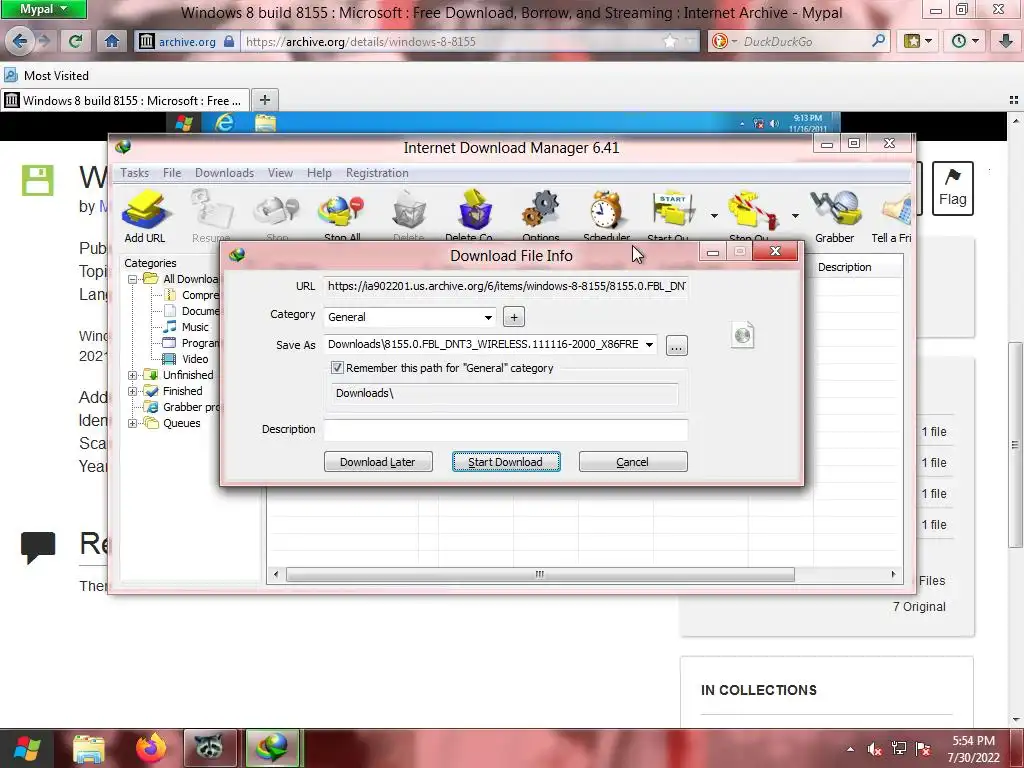Open File Explorer from the taskbar
Image resolution: width=1024 pixels, height=768 pixels.
coord(89,748)
